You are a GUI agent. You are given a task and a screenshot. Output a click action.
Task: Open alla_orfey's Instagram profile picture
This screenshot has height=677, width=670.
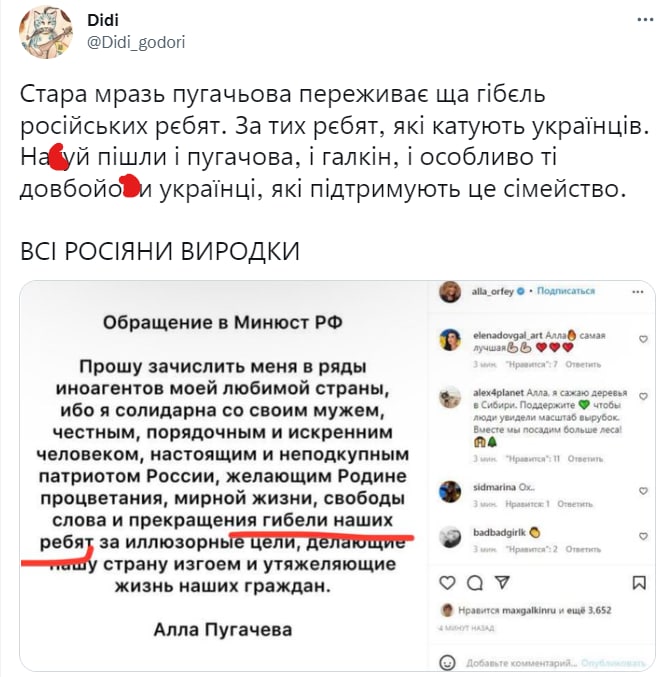450,292
